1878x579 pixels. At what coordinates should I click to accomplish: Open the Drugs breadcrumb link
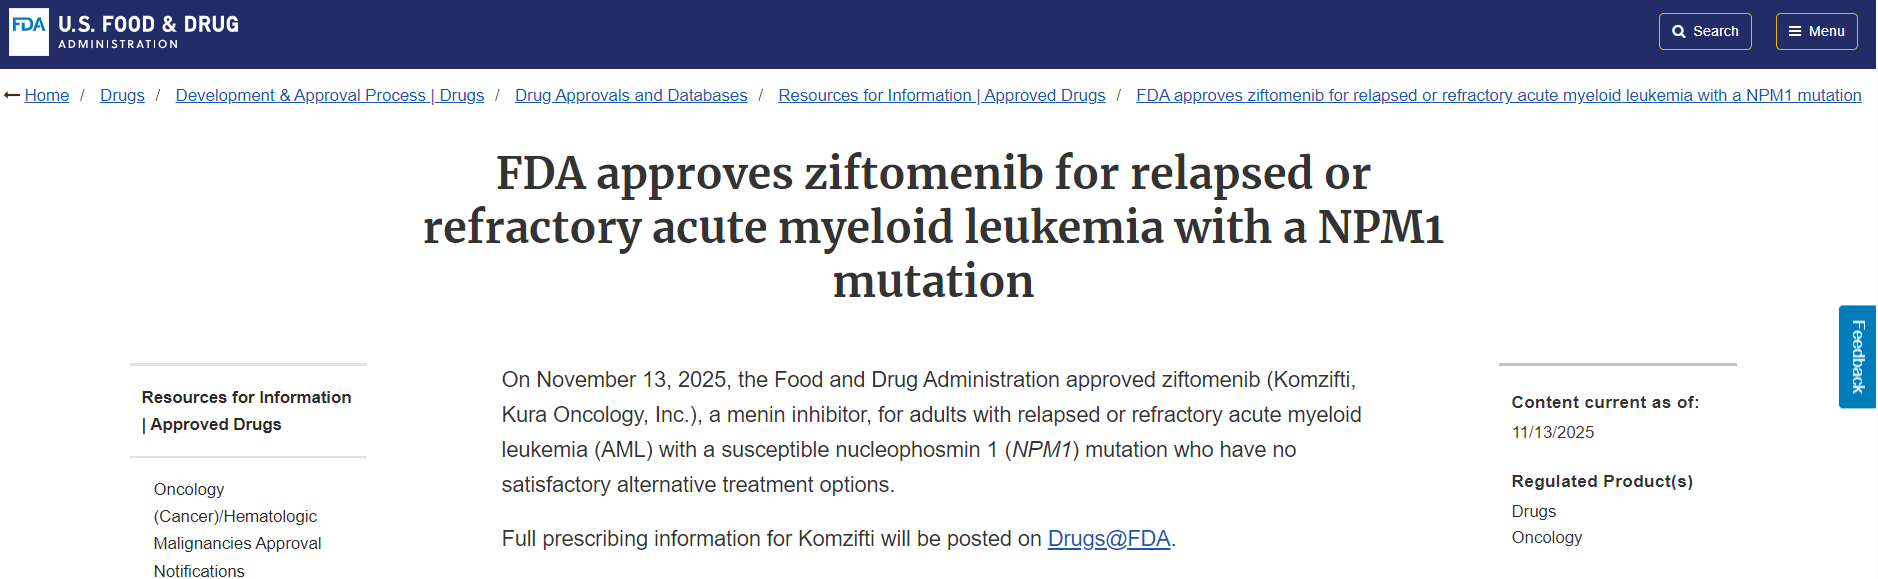[x=122, y=96]
